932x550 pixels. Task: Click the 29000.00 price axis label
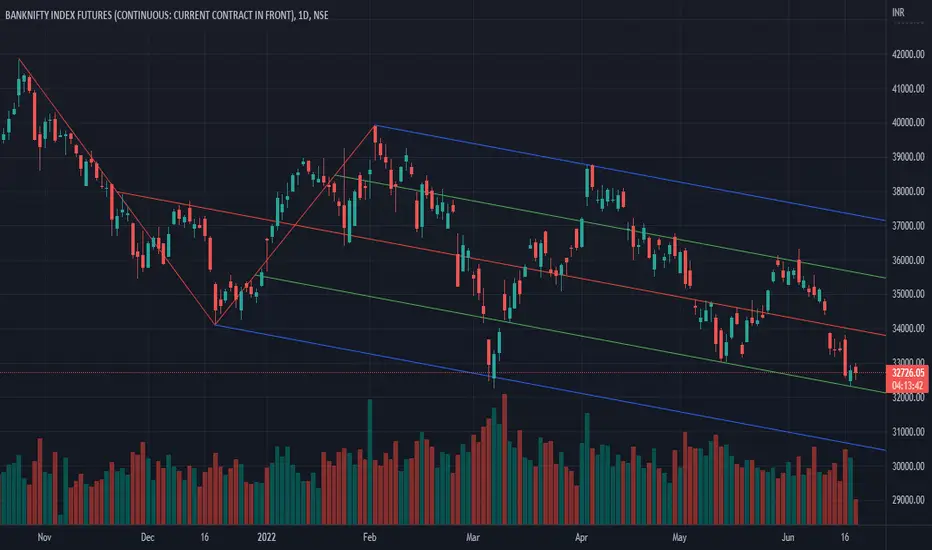pyautogui.click(x=908, y=500)
